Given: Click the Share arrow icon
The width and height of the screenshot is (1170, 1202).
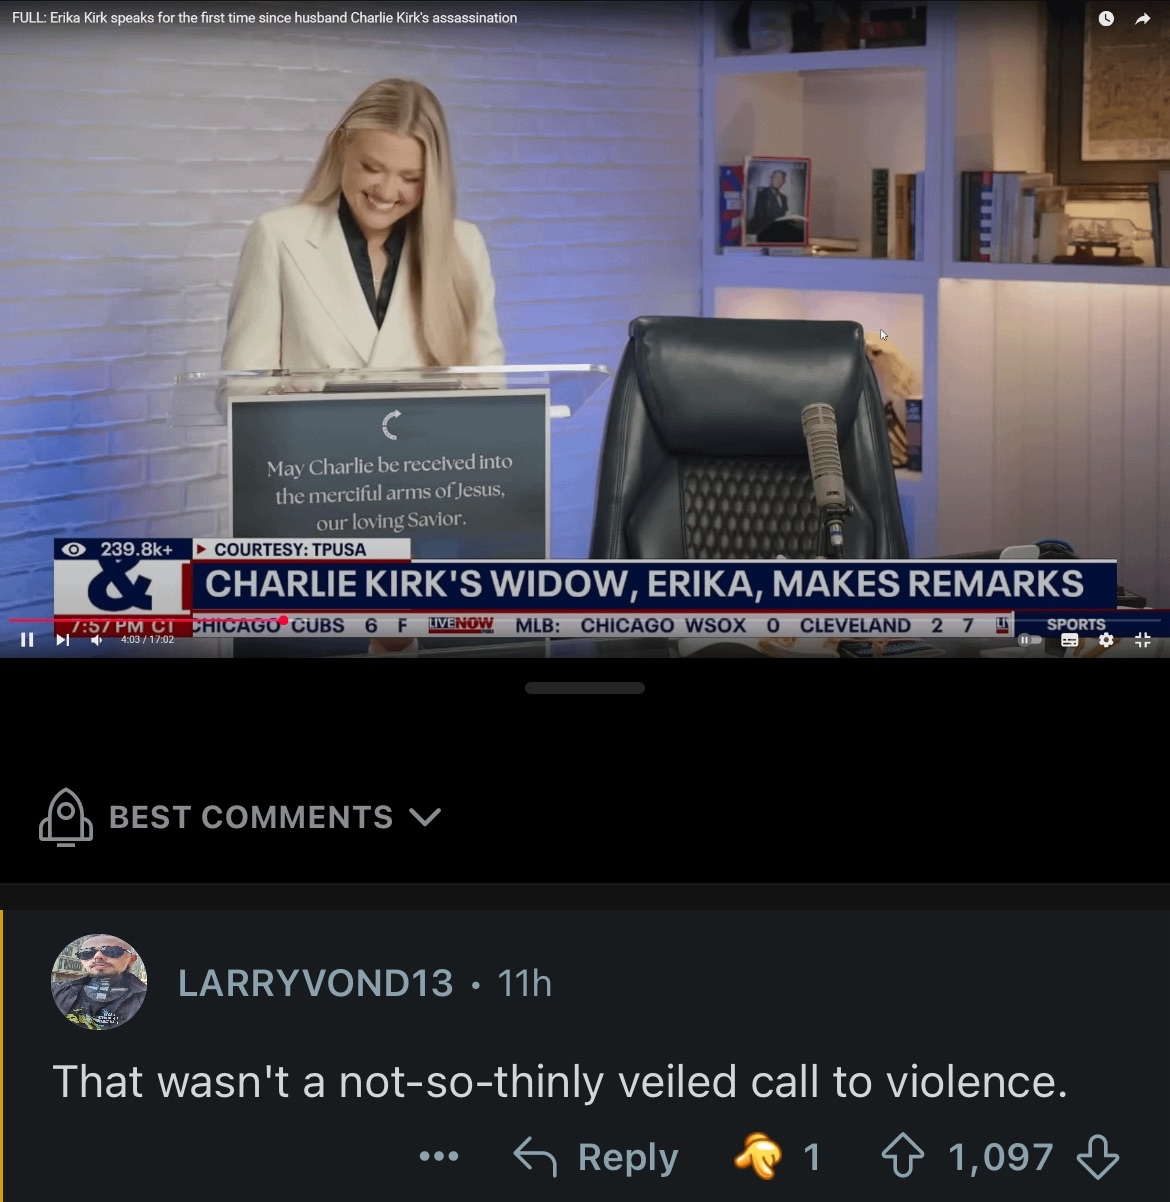Looking at the screenshot, I should coord(1143,19).
